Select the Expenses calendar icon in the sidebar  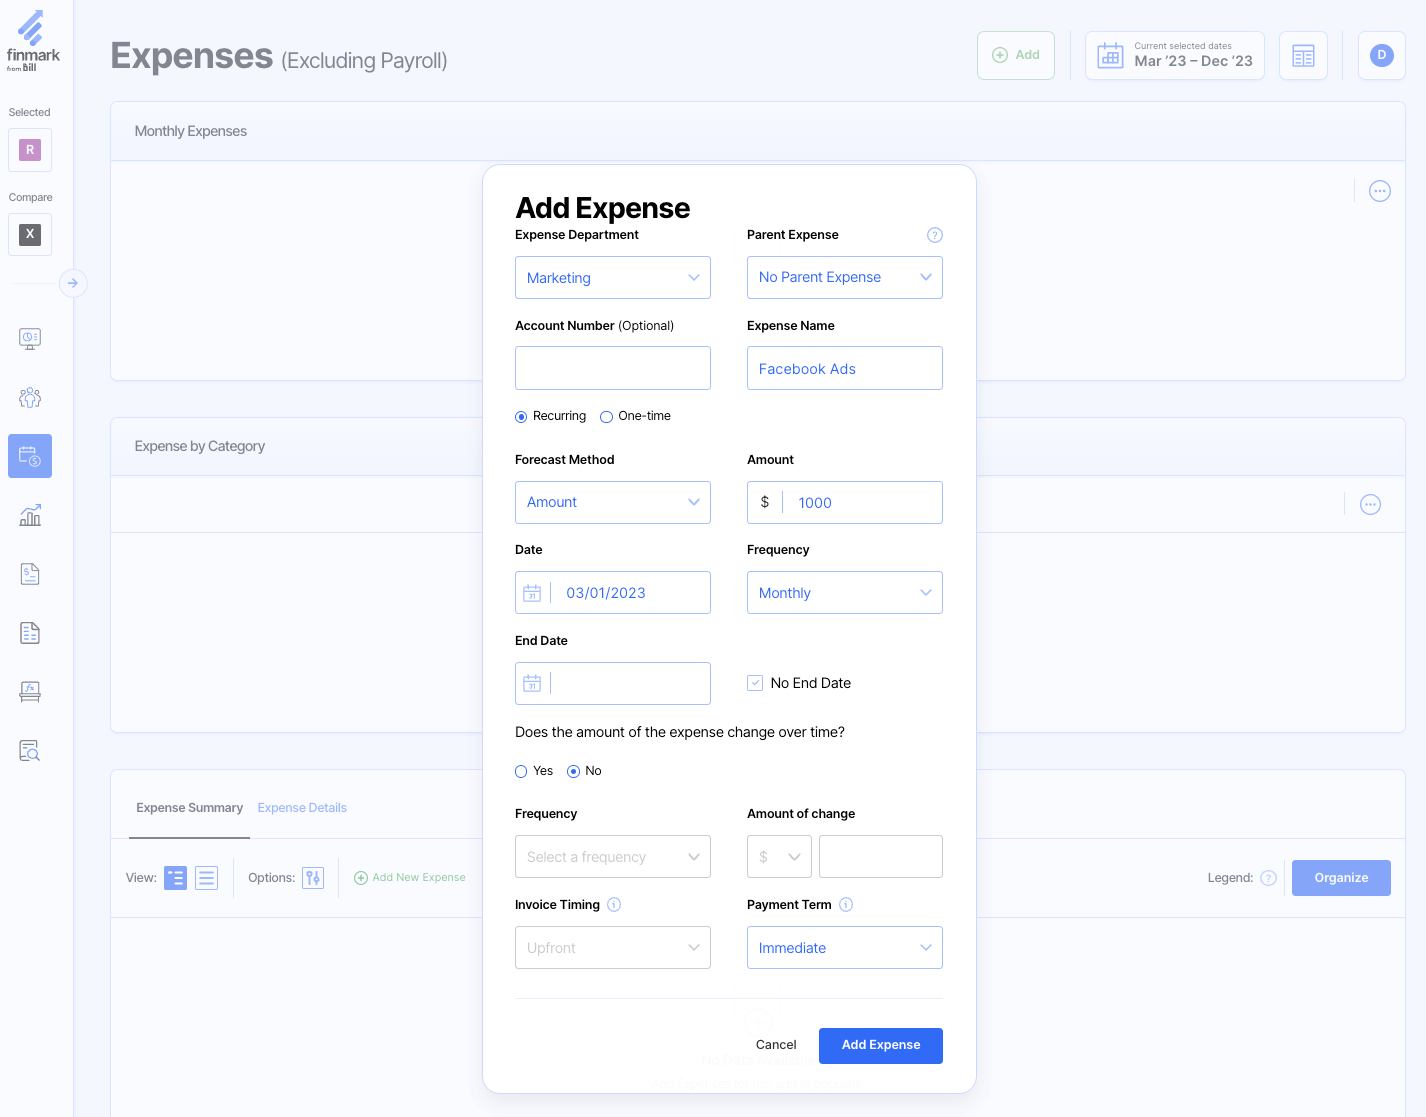click(x=30, y=456)
